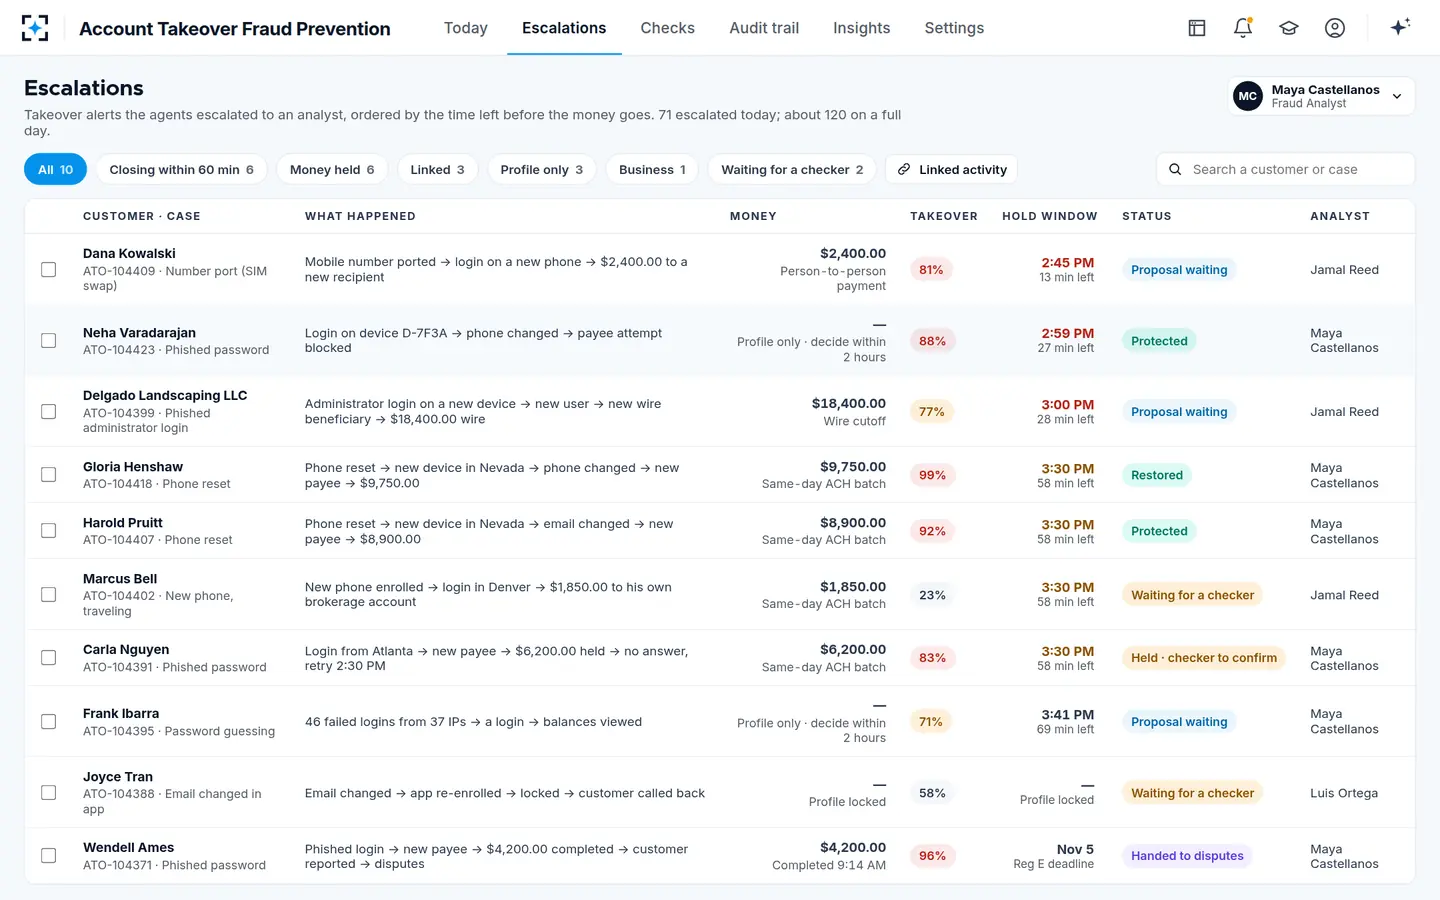Viewport: 1440px width, 900px height.
Task: Show Profile only cases
Action: point(541,170)
